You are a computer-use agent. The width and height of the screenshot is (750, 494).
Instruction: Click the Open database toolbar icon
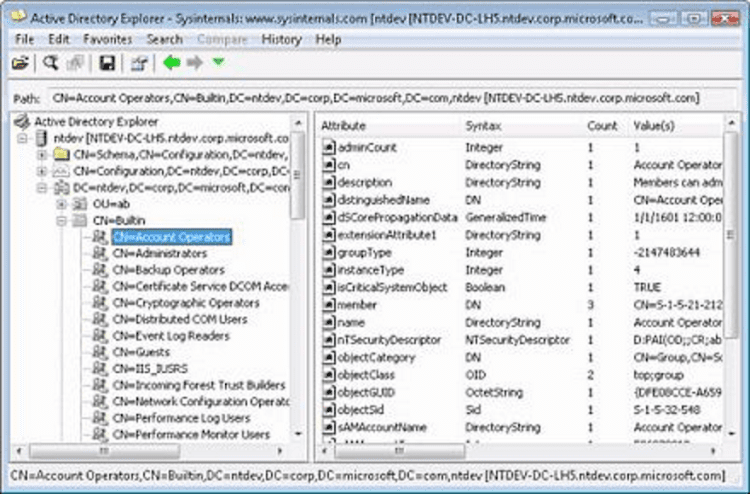point(20,63)
